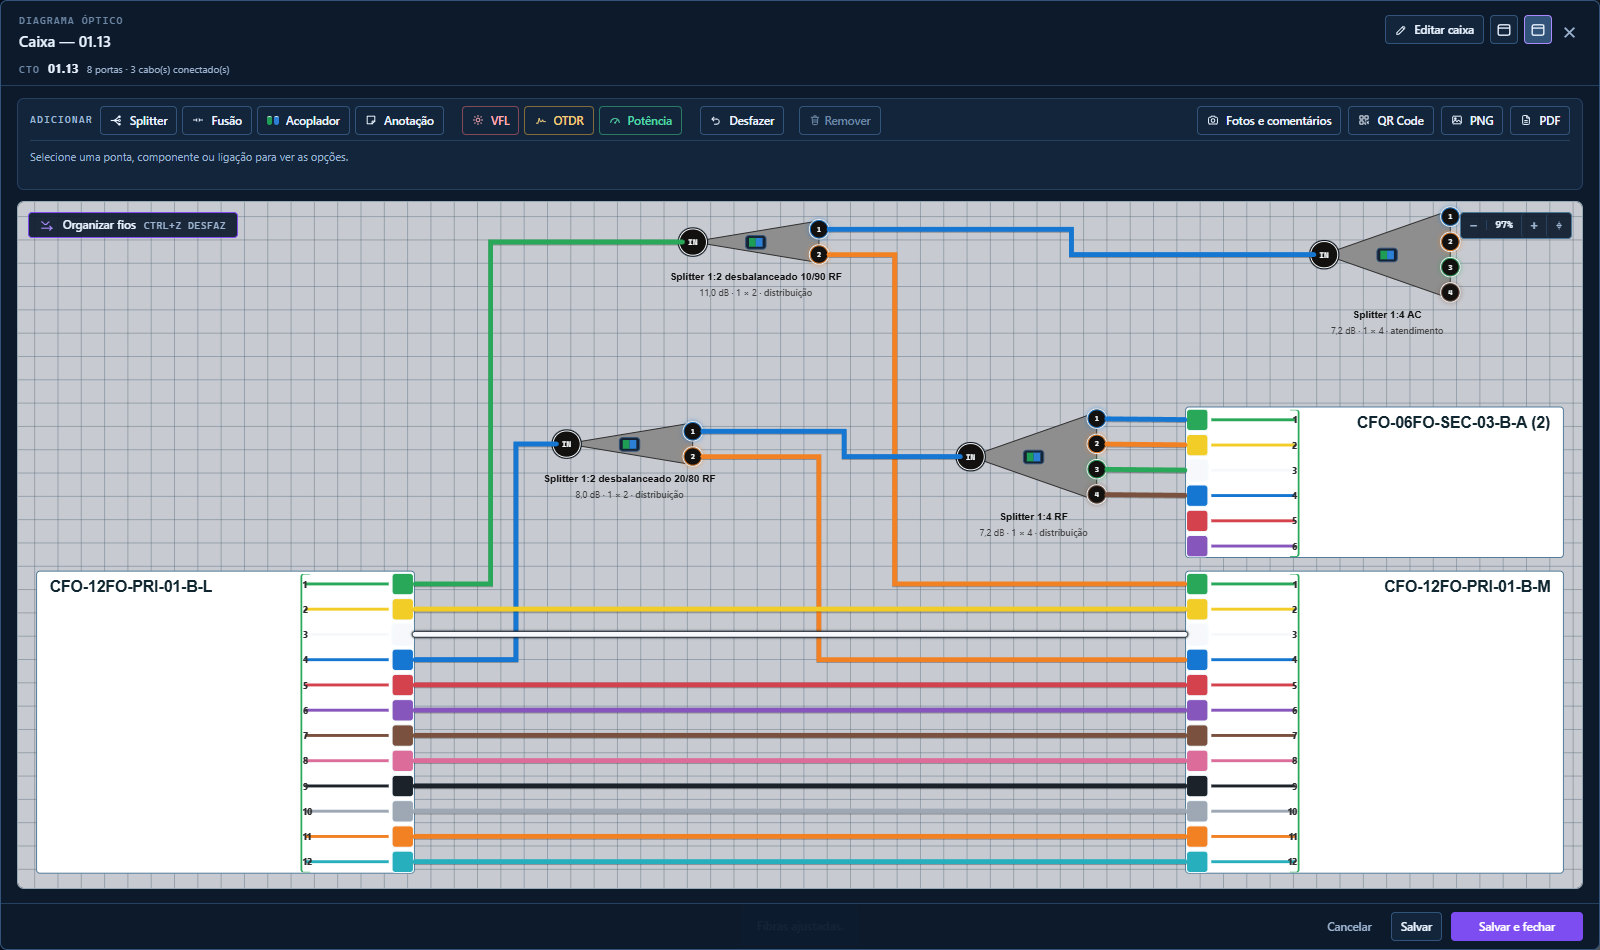1600x950 pixels.
Task: Add a Splitter component
Action: click(139, 121)
